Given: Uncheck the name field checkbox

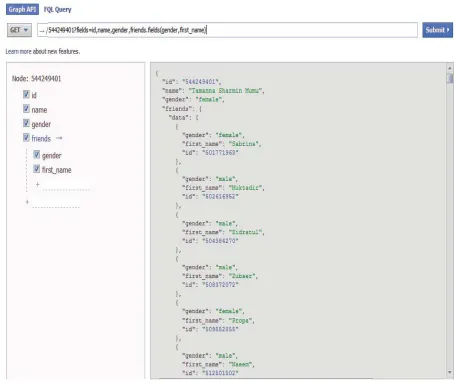Looking at the screenshot, I should [26, 109].
